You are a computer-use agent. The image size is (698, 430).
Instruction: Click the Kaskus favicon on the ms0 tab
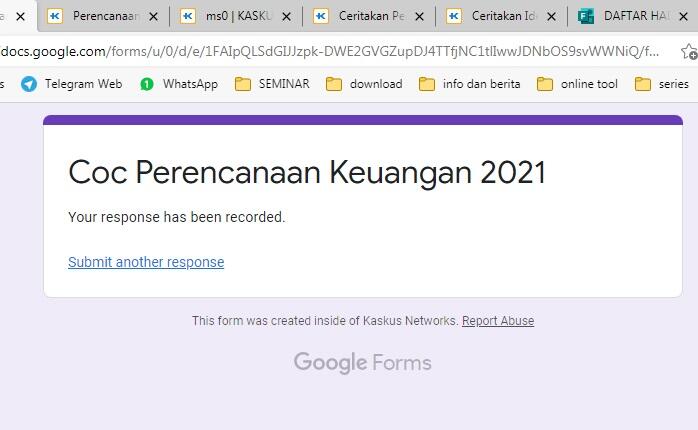[188, 16]
